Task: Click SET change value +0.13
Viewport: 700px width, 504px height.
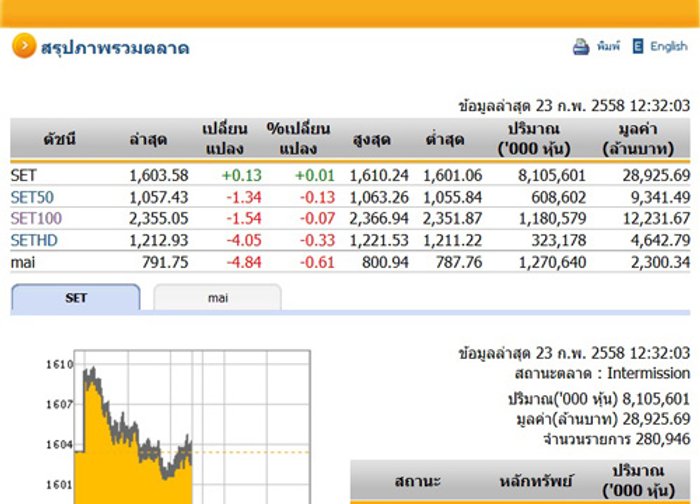Action: click(x=242, y=175)
